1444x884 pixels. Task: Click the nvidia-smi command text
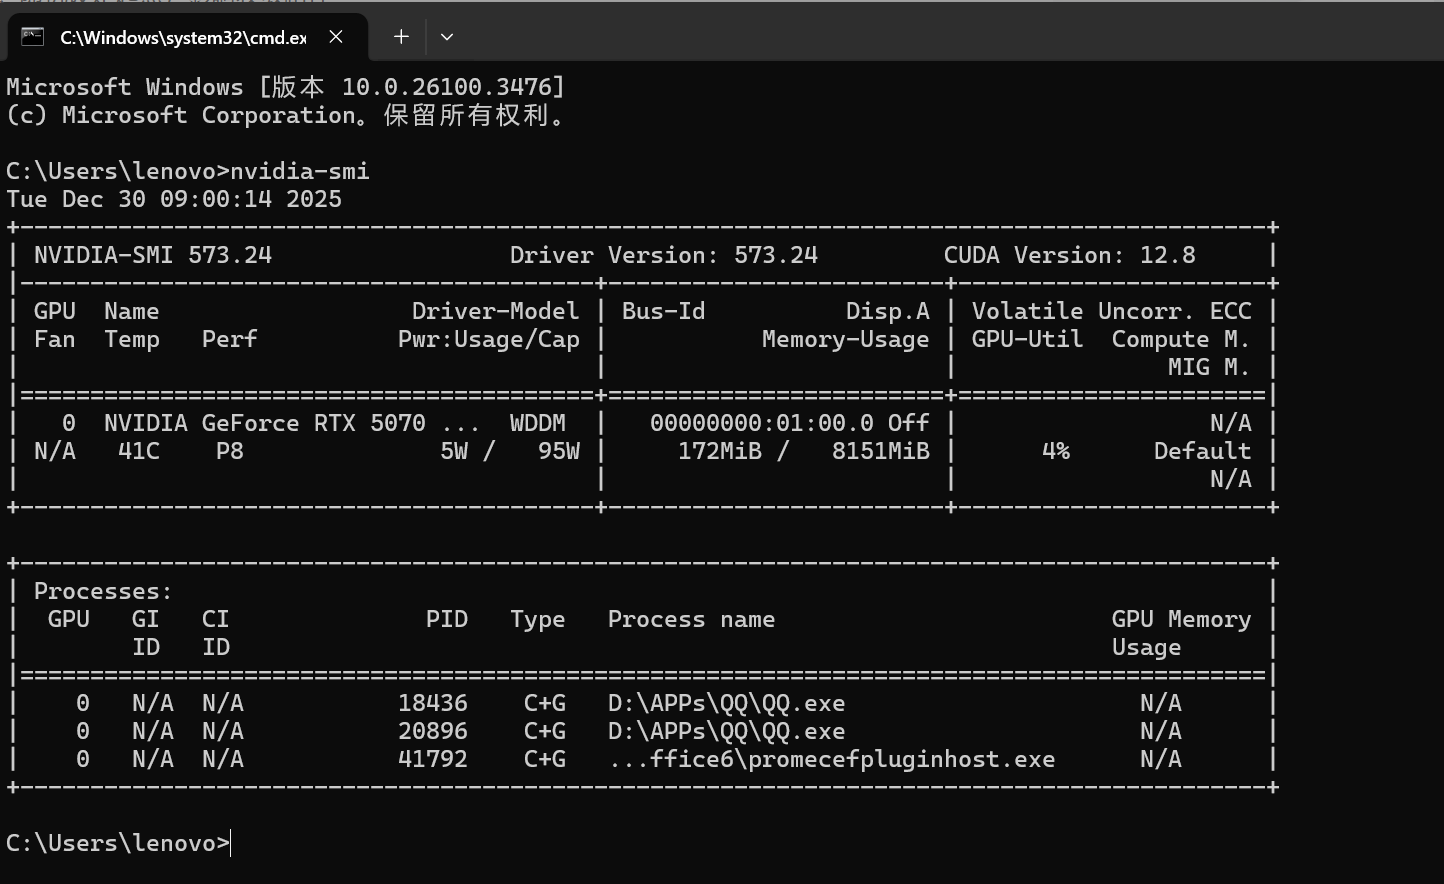tap(300, 171)
